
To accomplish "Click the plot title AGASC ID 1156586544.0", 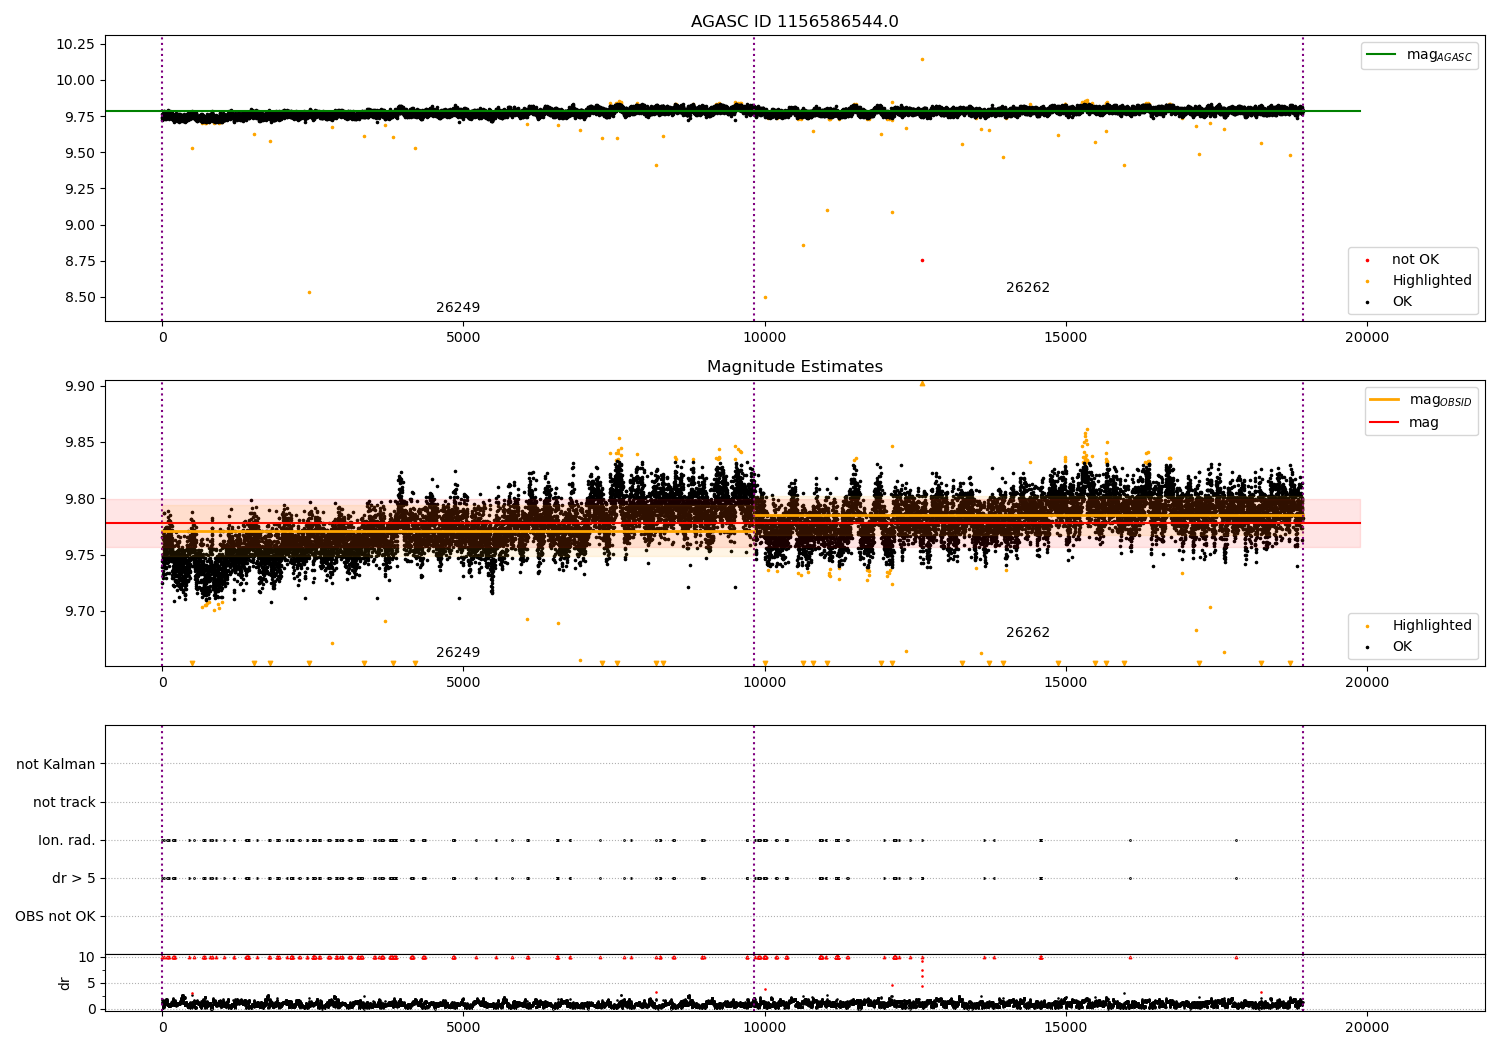I will (795, 22).
